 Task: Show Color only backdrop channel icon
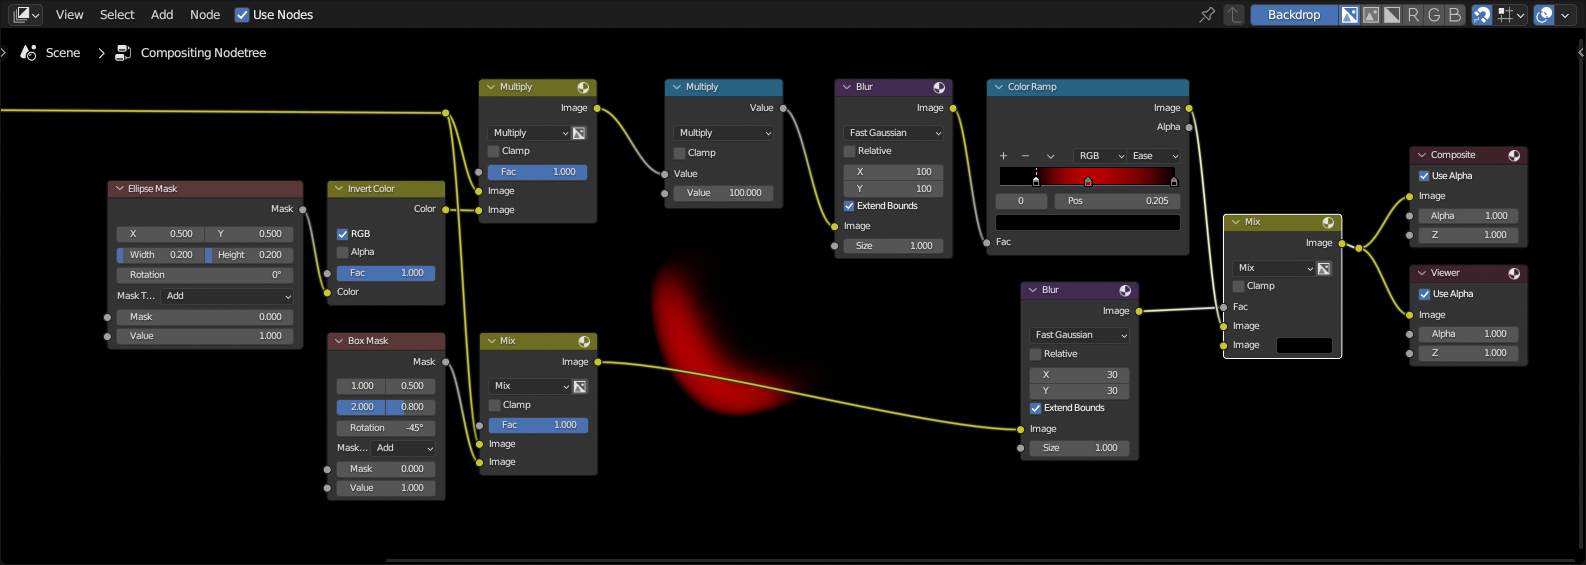tap(1370, 14)
